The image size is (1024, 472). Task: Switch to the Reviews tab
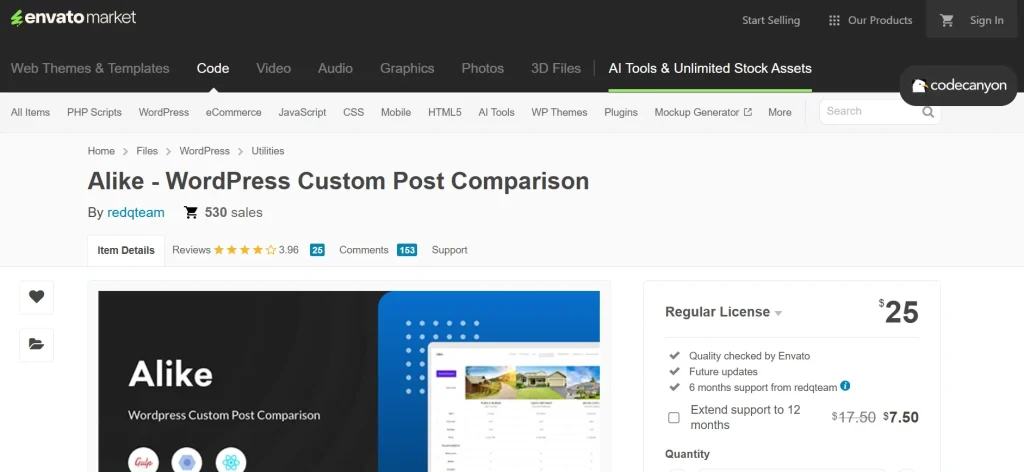(191, 250)
